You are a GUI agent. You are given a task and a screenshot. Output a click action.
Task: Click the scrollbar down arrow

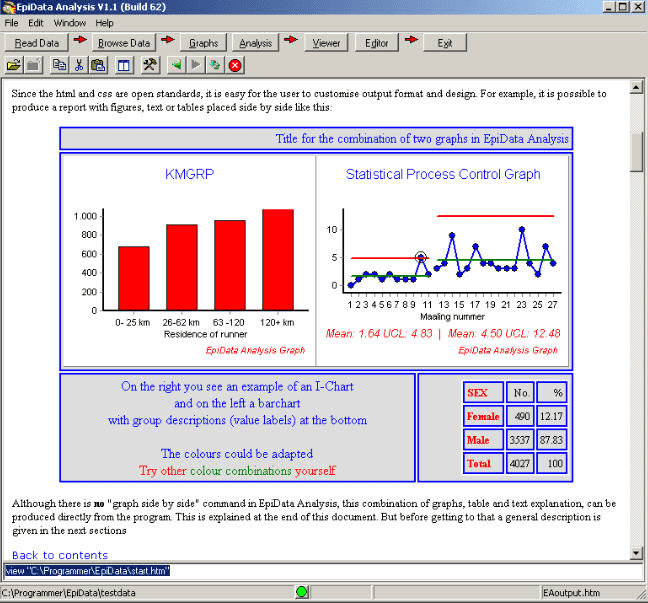click(x=636, y=553)
